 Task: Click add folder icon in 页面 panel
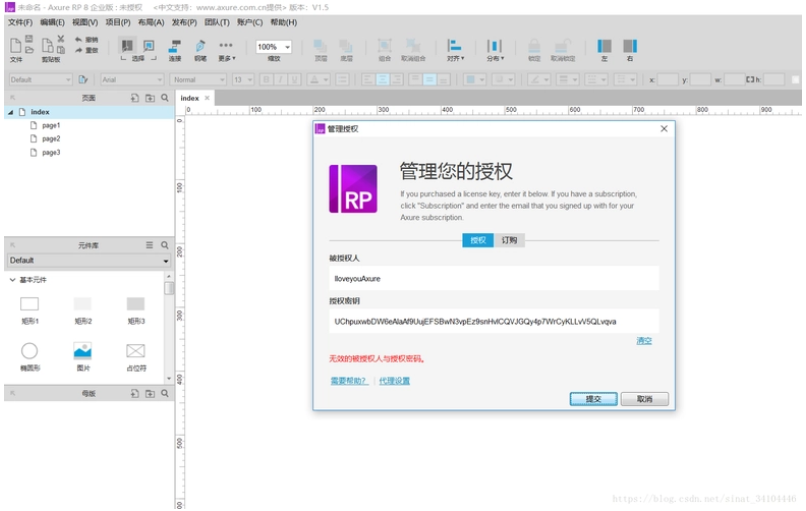click(x=150, y=98)
